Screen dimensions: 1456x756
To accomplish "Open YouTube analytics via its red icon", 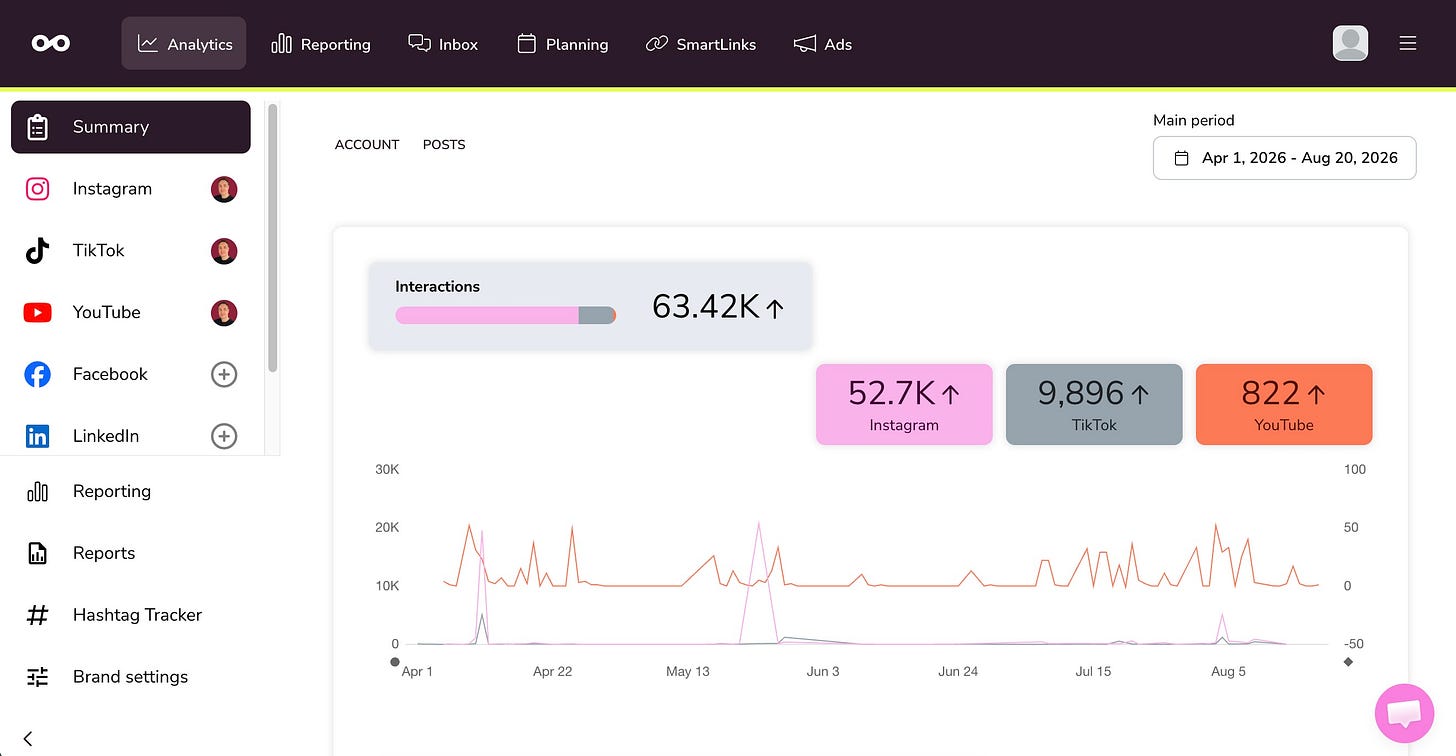I will (37, 313).
